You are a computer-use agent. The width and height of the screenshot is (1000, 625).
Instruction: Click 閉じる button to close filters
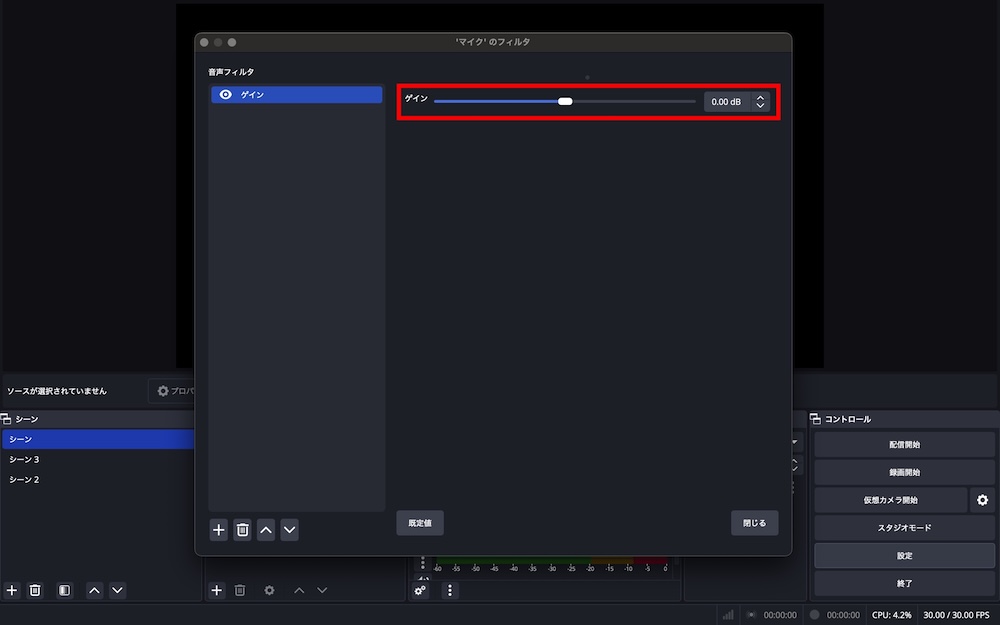(x=754, y=523)
